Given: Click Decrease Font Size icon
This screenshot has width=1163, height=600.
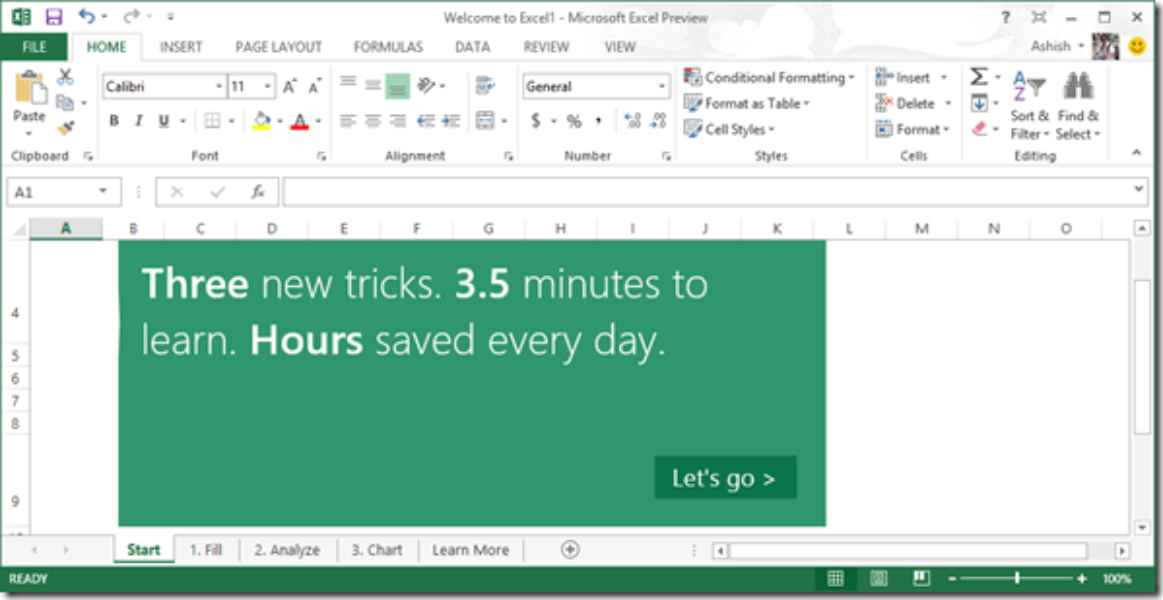Looking at the screenshot, I should click(315, 87).
